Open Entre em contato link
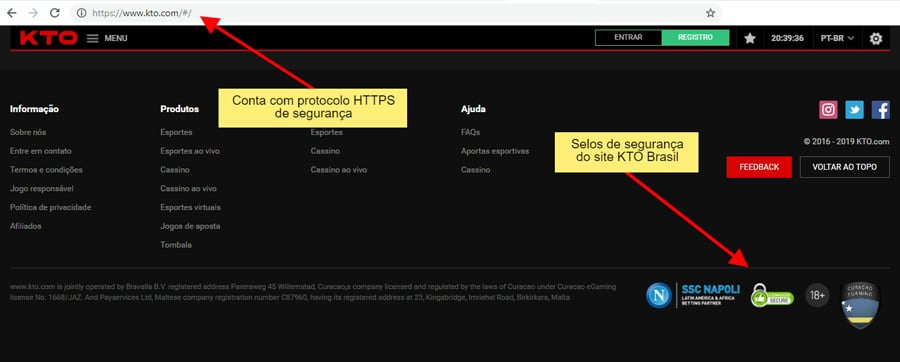The image size is (900, 362). pos(41,151)
